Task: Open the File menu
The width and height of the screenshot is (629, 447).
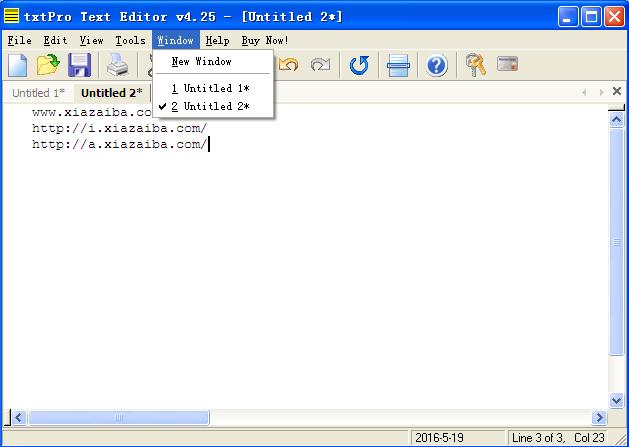Action: click(19, 41)
